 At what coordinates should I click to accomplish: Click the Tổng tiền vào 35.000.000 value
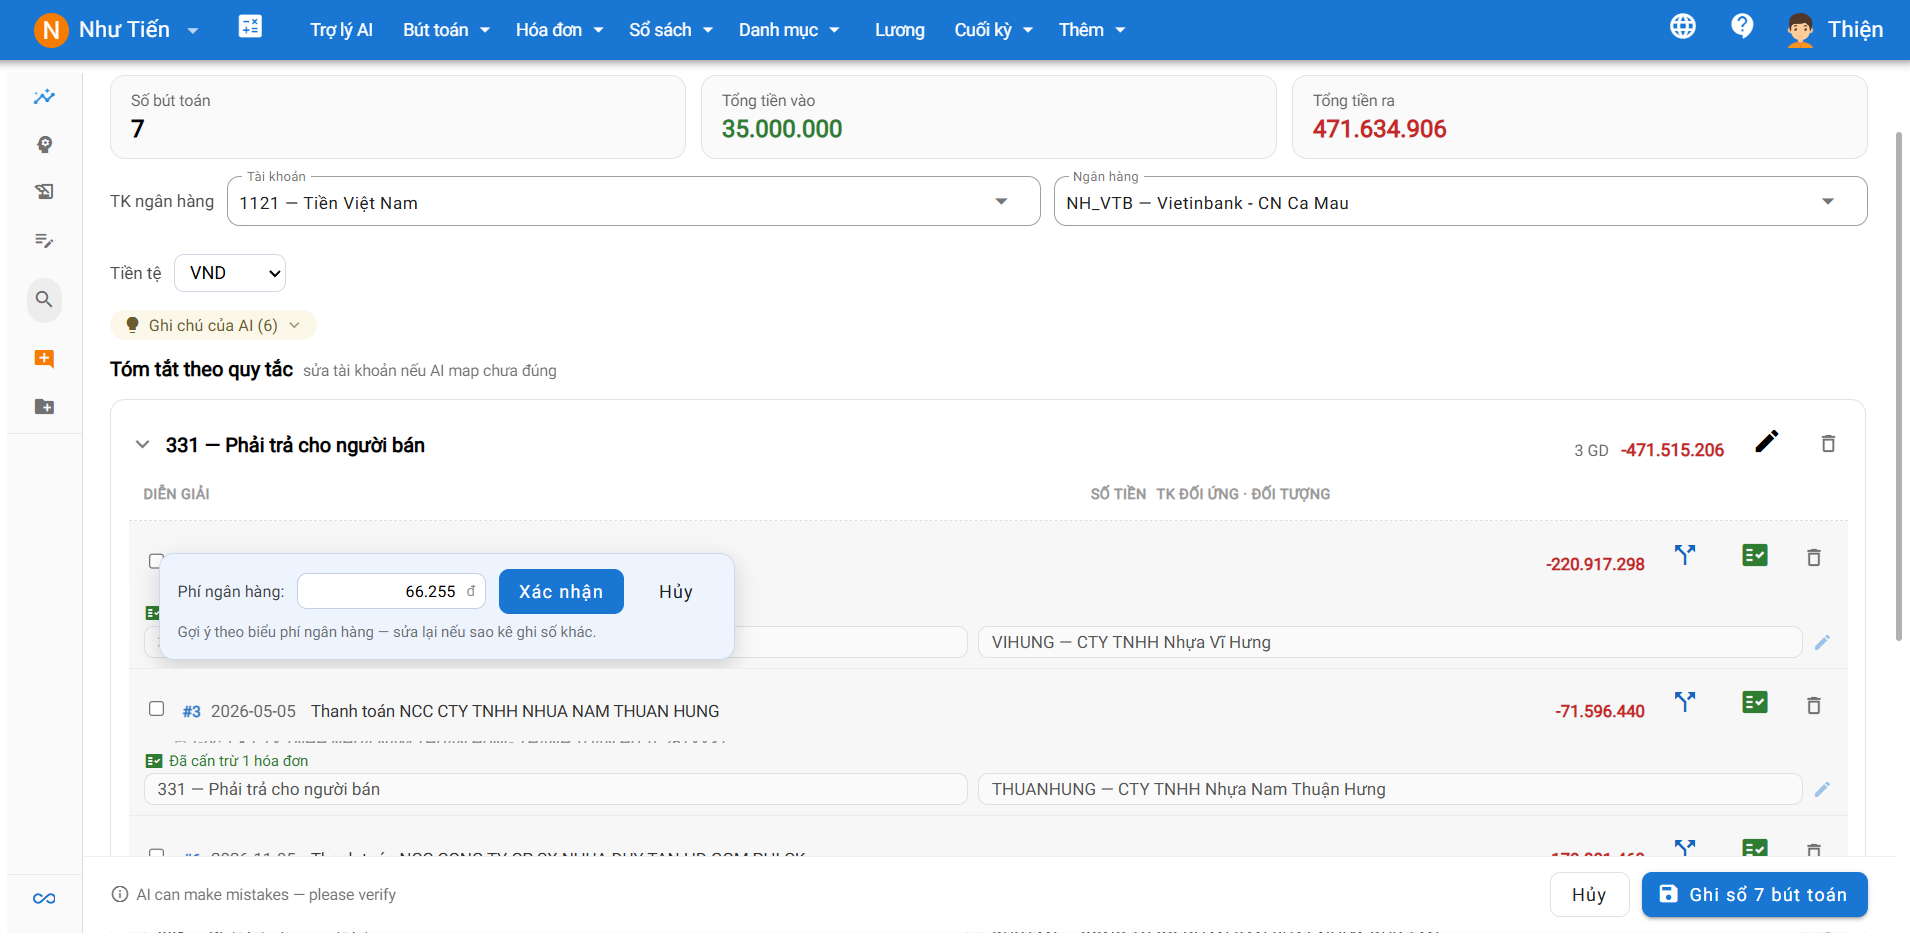[x=782, y=129]
